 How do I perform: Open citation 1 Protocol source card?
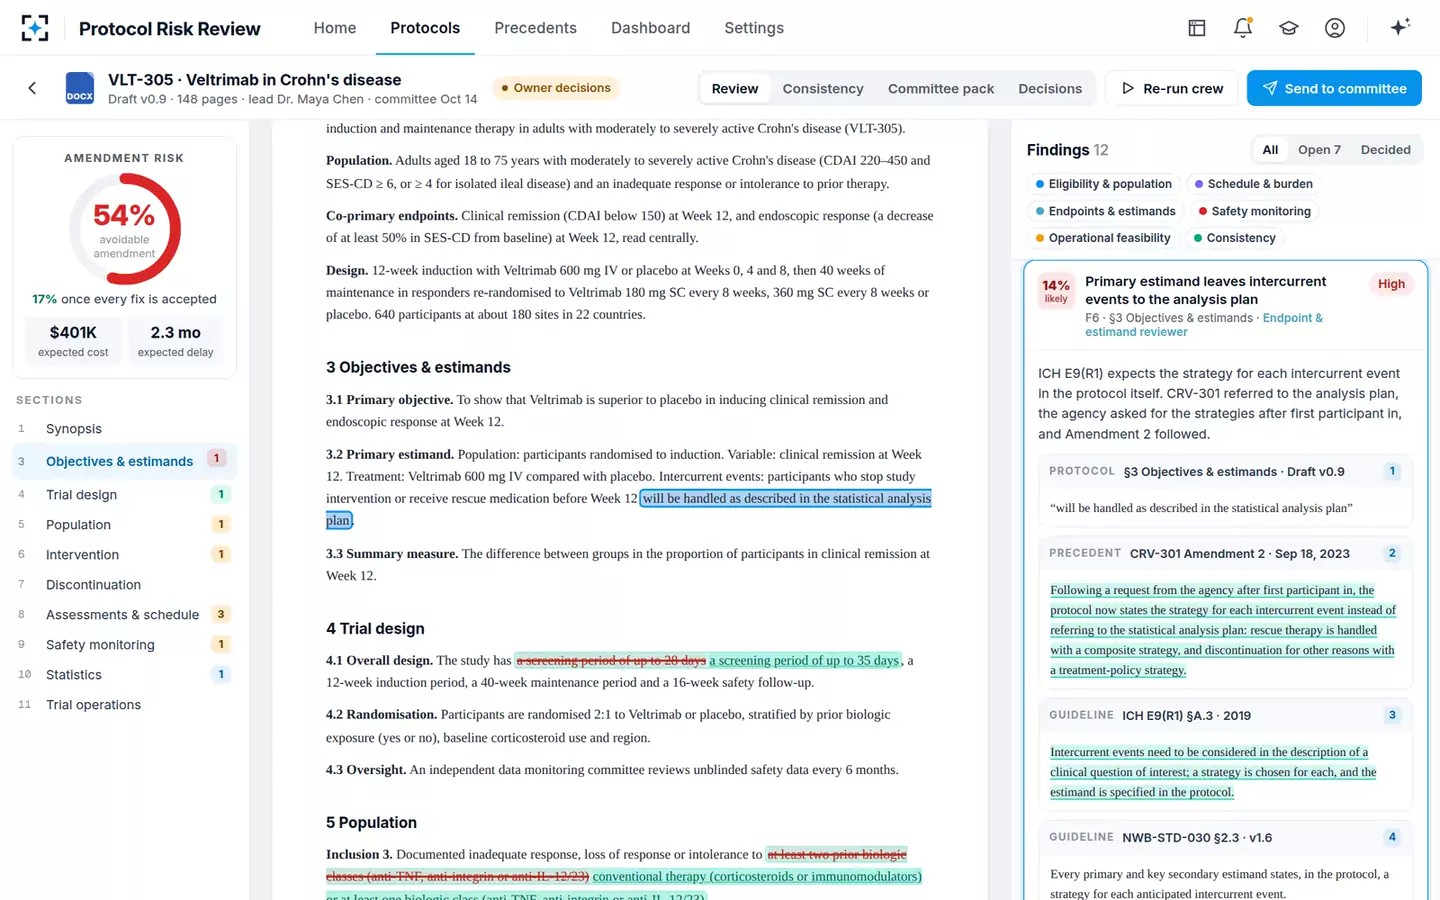click(1225, 491)
